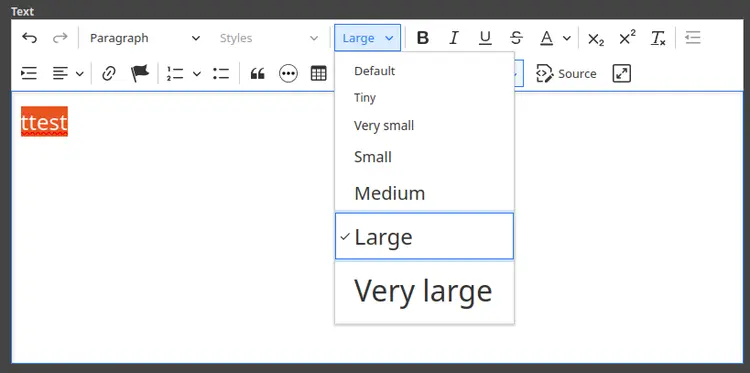The width and height of the screenshot is (750, 373).
Task: Insert a block quote
Action: tap(257, 74)
